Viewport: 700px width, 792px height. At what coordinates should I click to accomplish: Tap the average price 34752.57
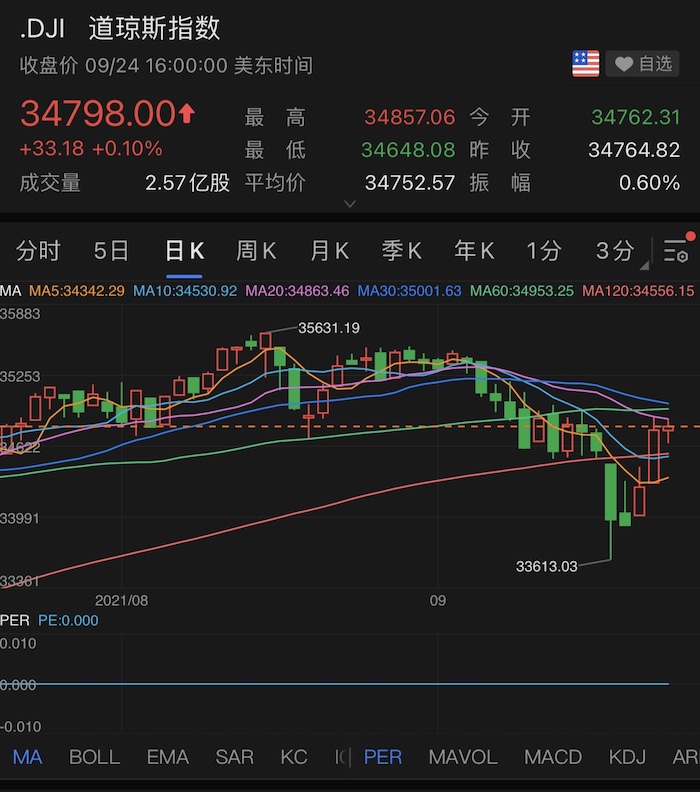[410, 183]
